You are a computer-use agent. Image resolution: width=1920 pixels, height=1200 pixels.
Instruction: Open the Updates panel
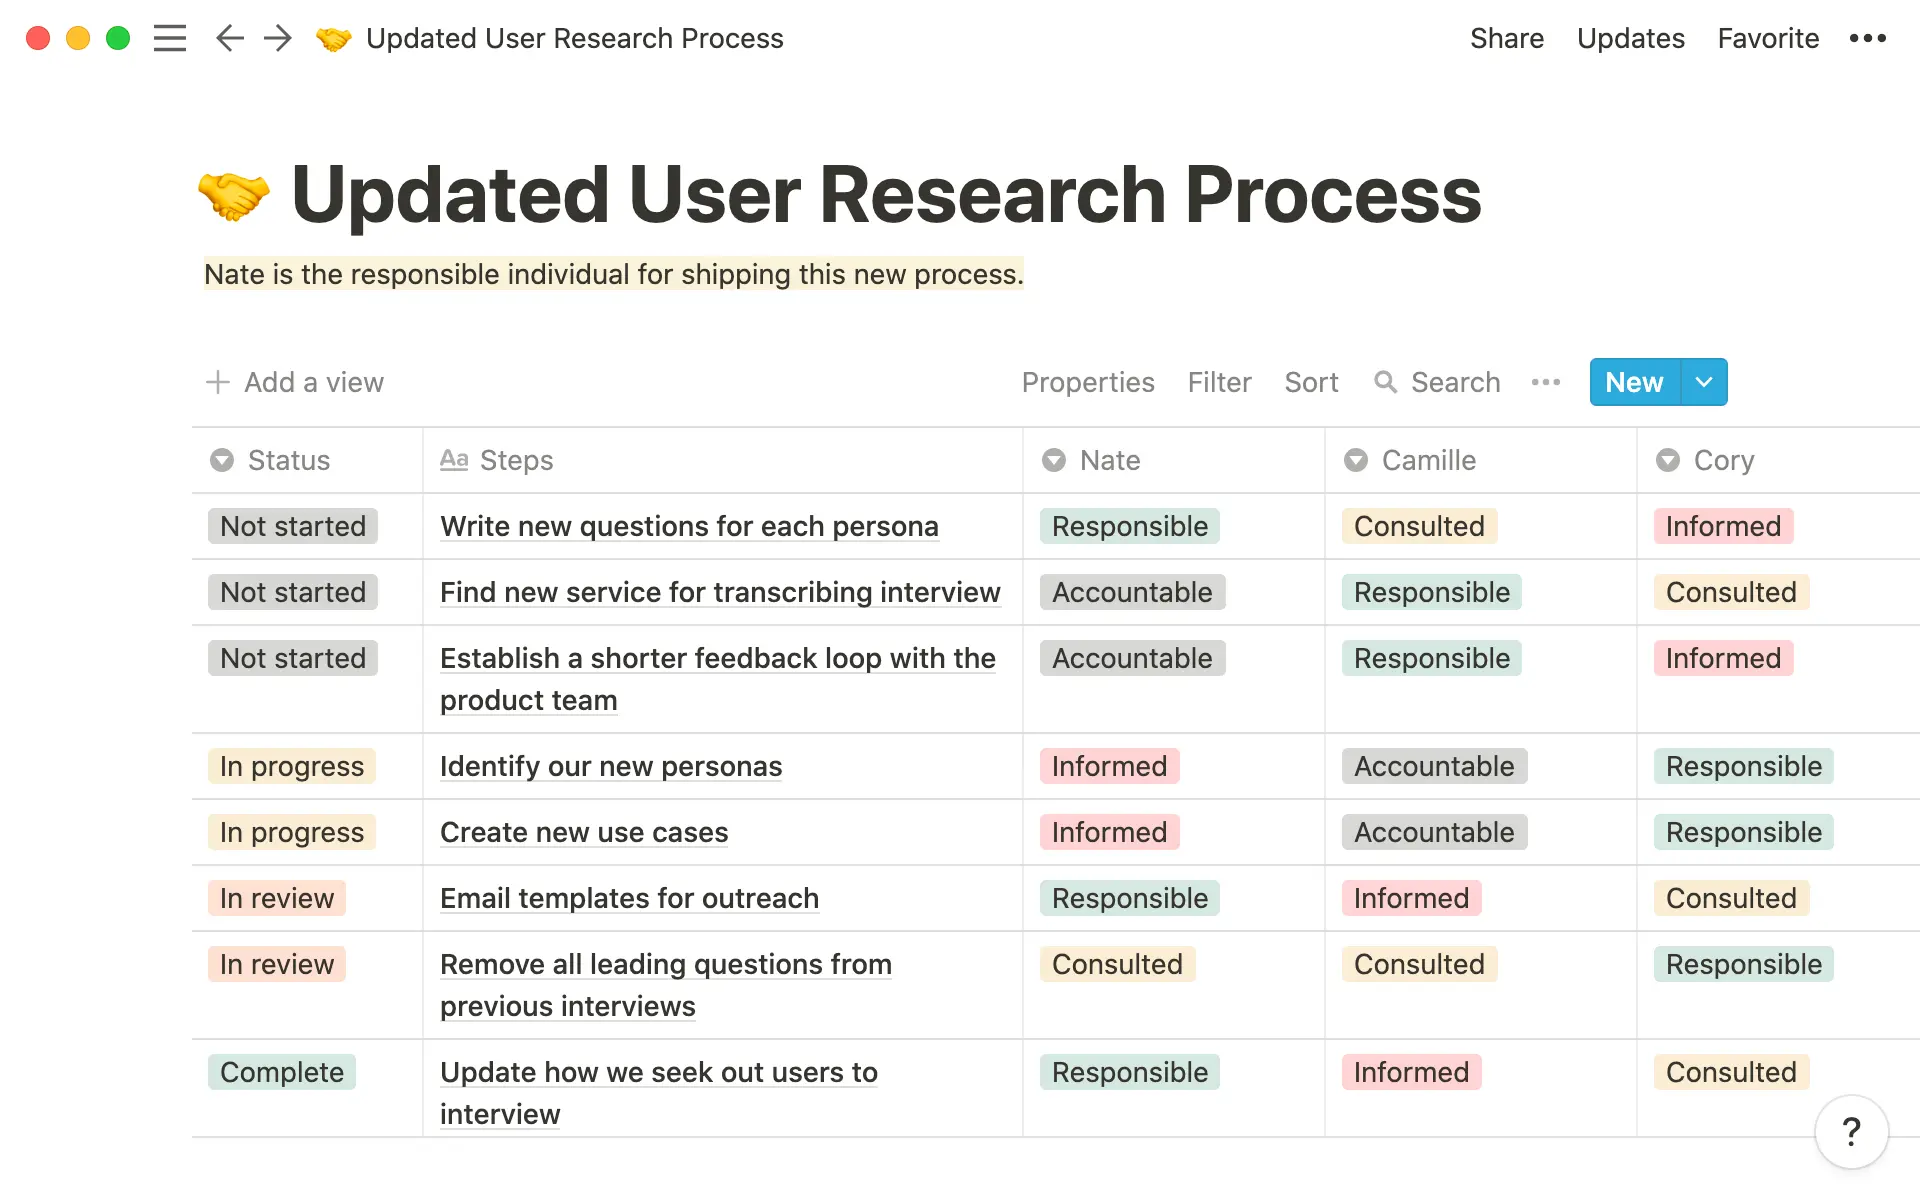point(1630,38)
